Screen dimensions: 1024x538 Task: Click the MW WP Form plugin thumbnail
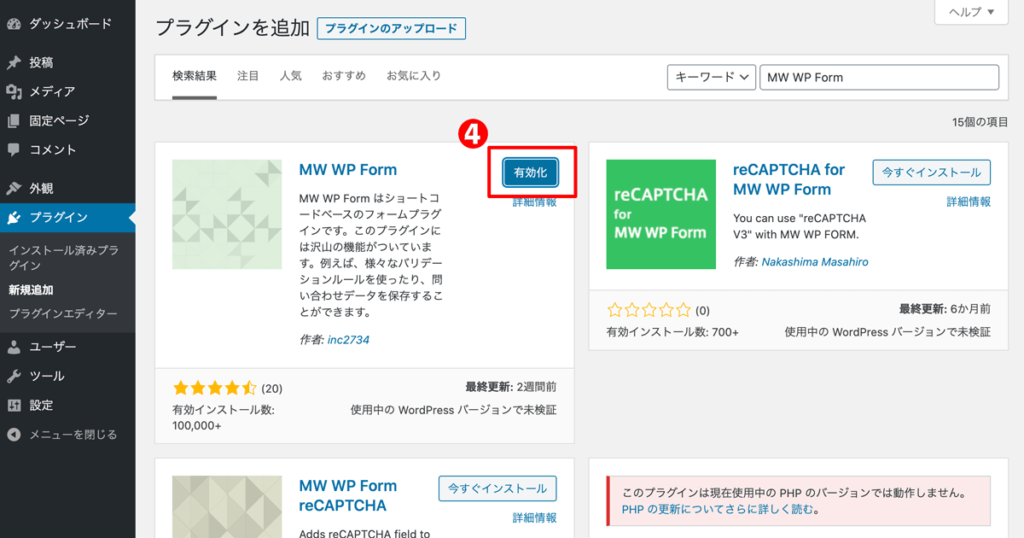point(227,214)
